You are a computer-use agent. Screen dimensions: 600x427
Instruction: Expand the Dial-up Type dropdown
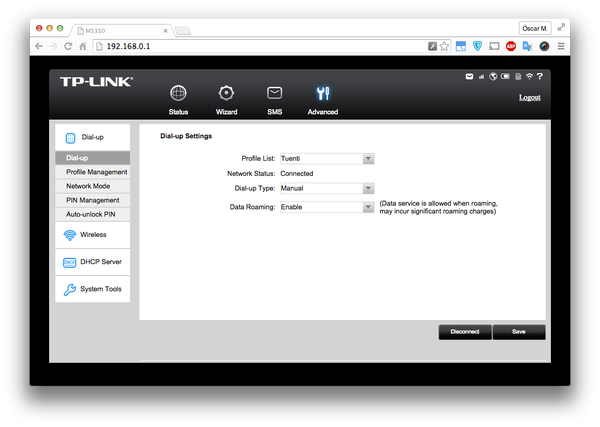(x=368, y=188)
